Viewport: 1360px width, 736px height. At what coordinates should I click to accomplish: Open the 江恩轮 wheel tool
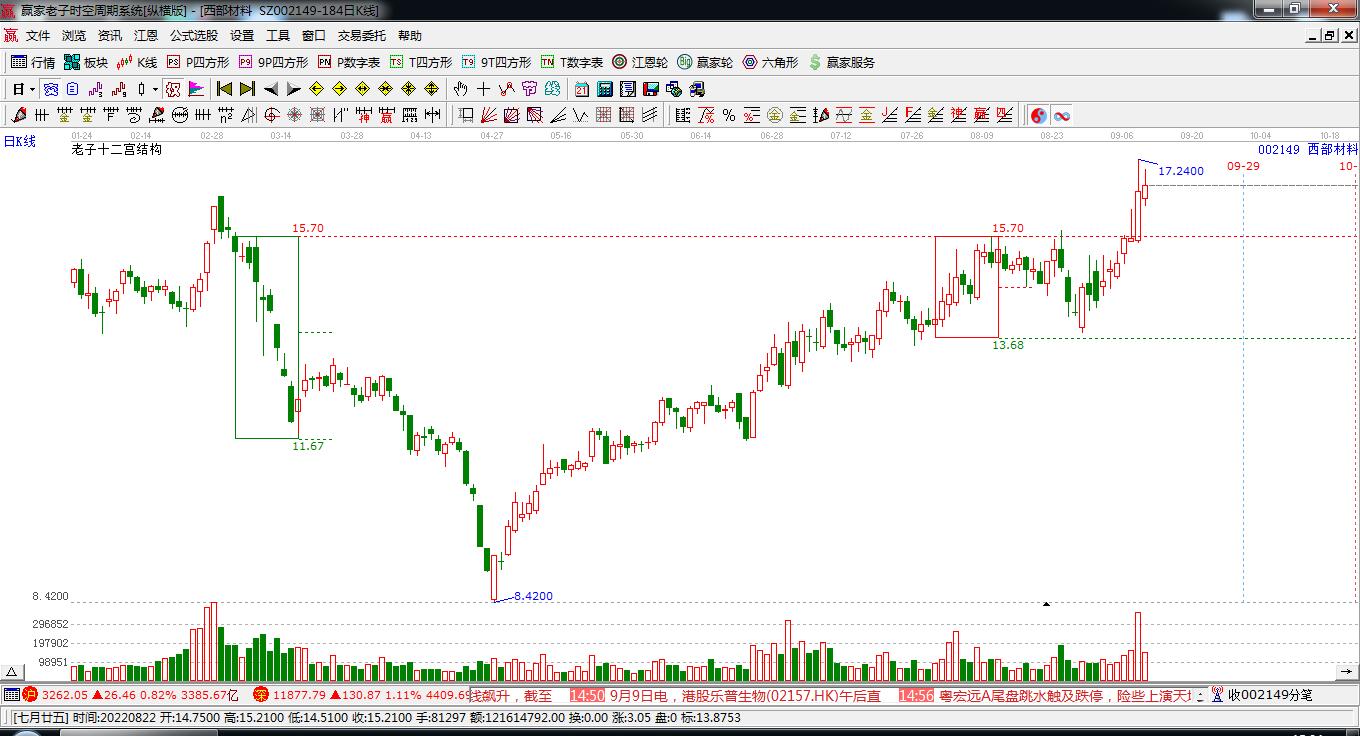click(640, 62)
